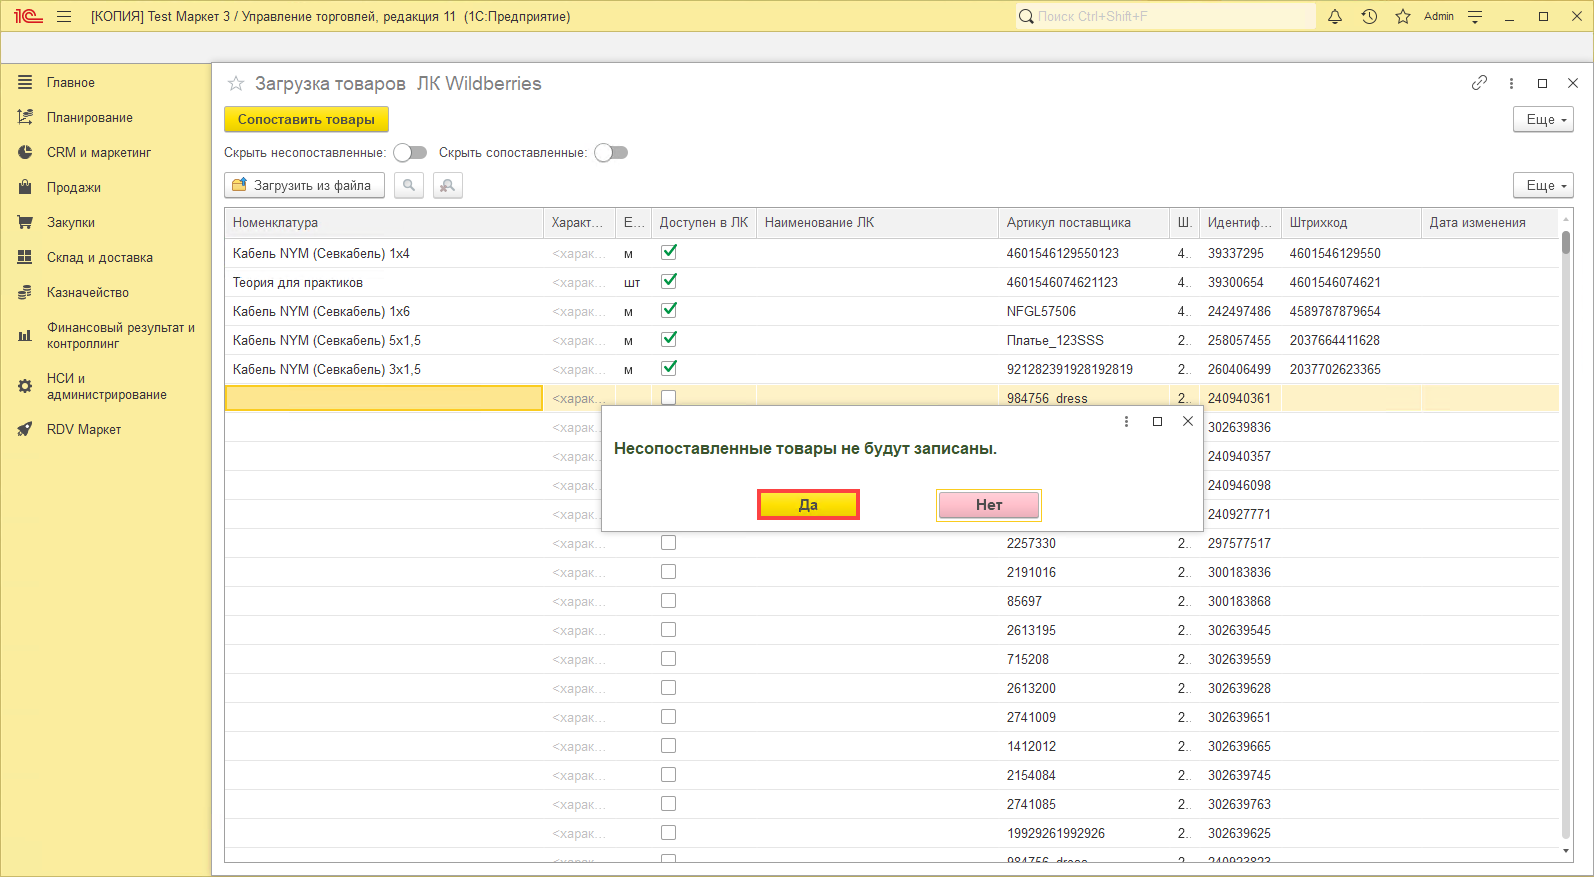Open the history clock icon
This screenshot has width=1594, height=877.
(1369, 16)
